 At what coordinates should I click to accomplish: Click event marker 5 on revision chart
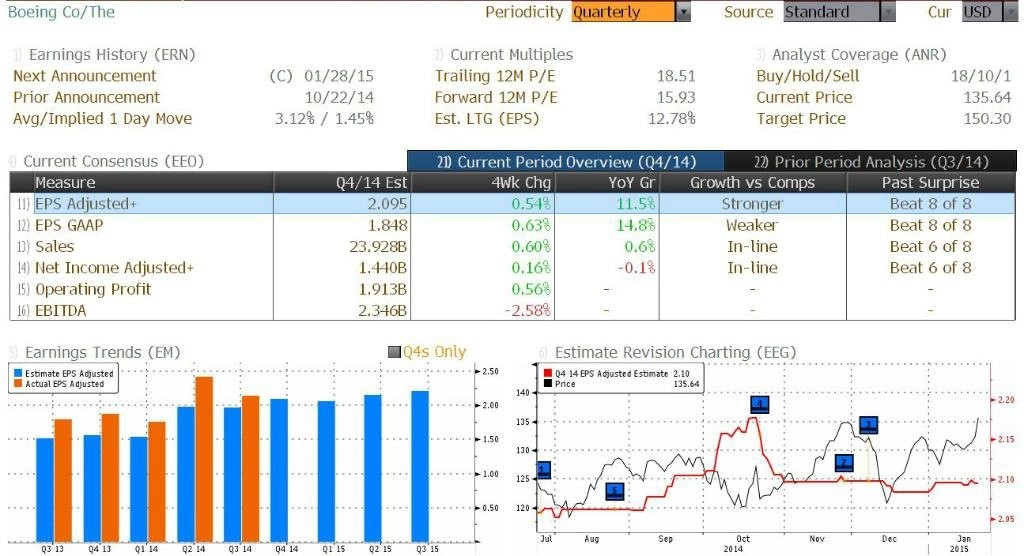click(615, 491)
